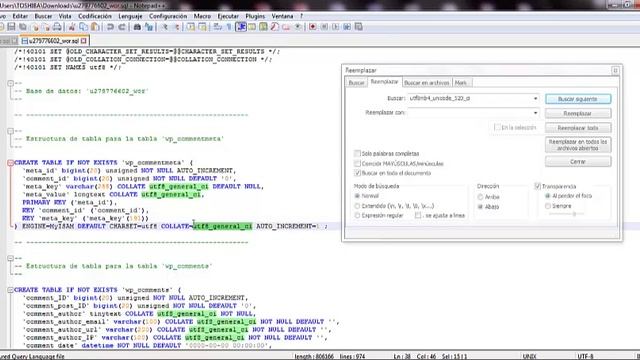
Task: Click the 'Reemplazar todo' button
Action: 578,128
